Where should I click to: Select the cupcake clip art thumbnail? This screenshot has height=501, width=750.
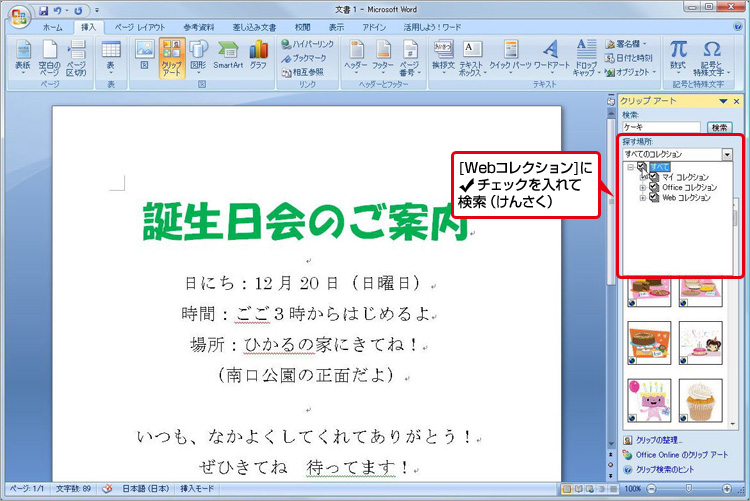(700, 401)
